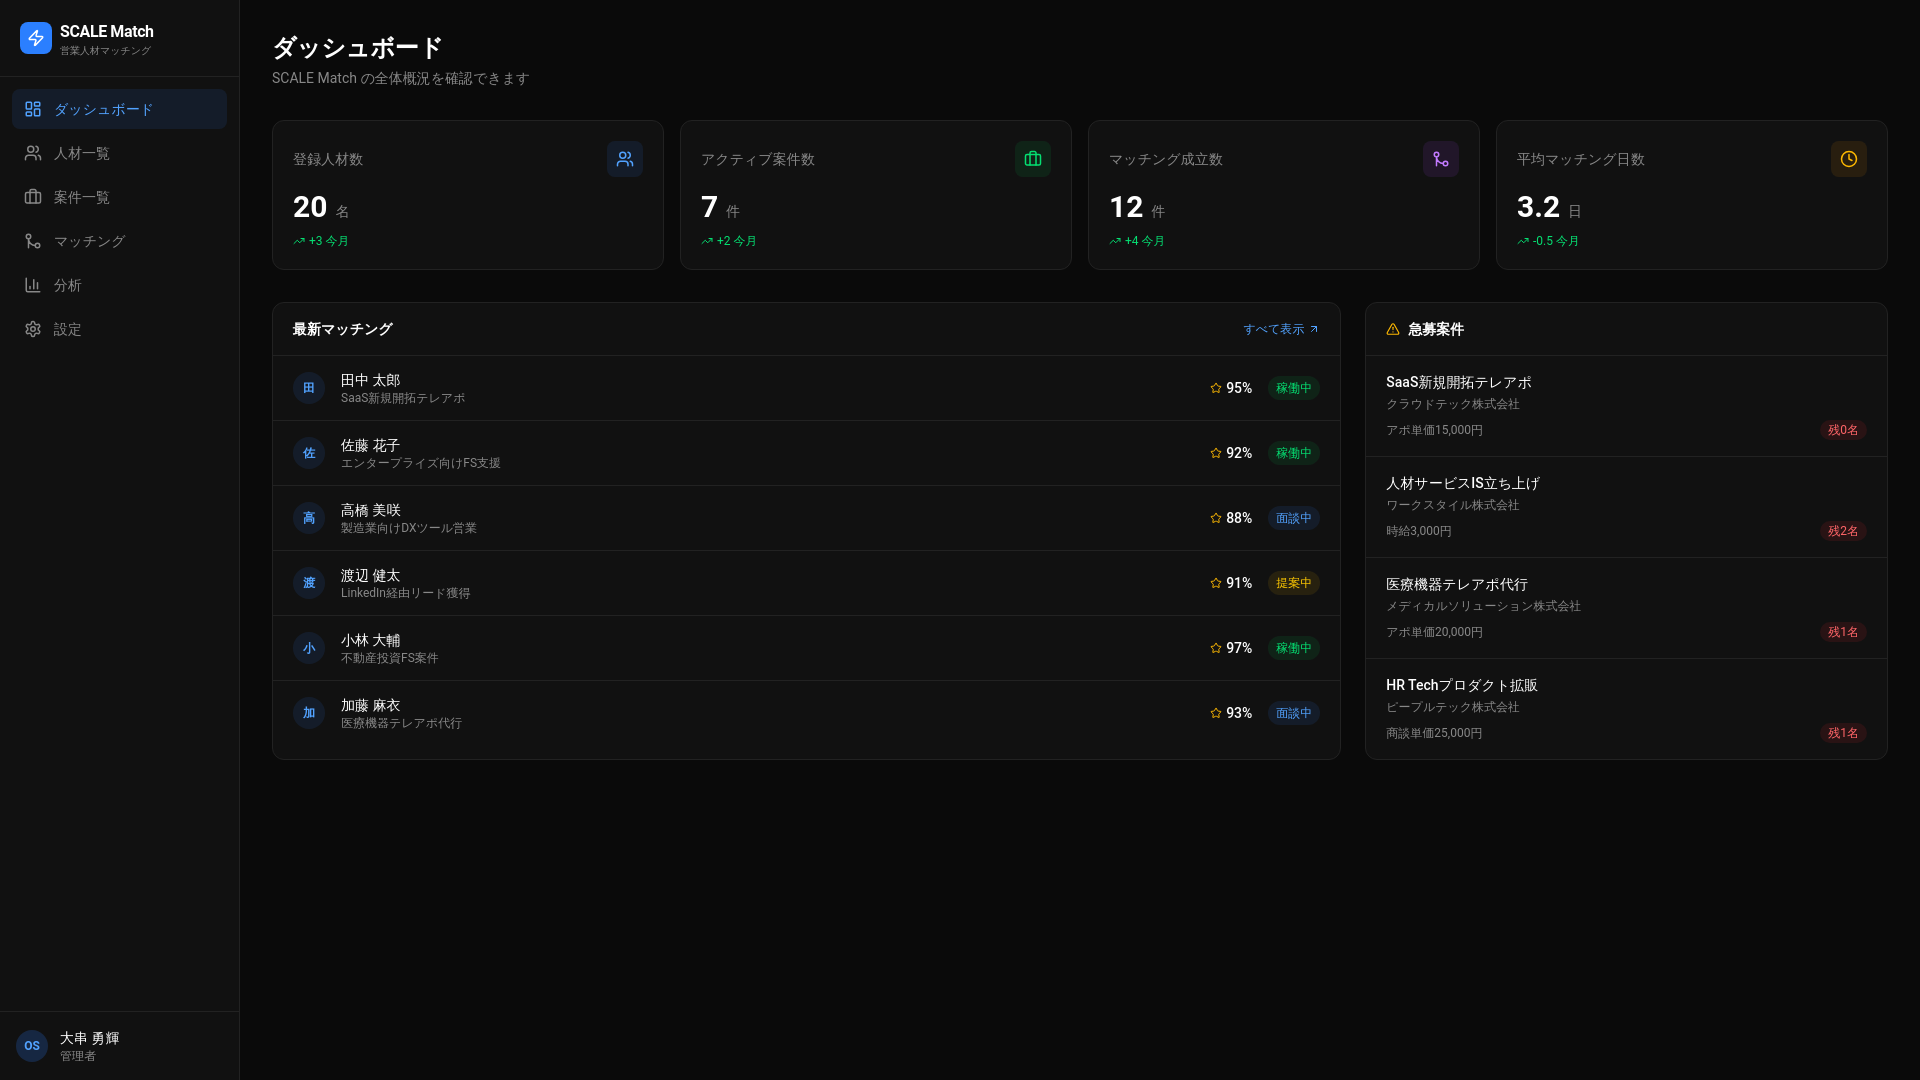Image resolution: width=1920 pixels, height=1080 pixels.
Task: Click the trend arrow icon beside +3 今月
Action: coord(299,241)
